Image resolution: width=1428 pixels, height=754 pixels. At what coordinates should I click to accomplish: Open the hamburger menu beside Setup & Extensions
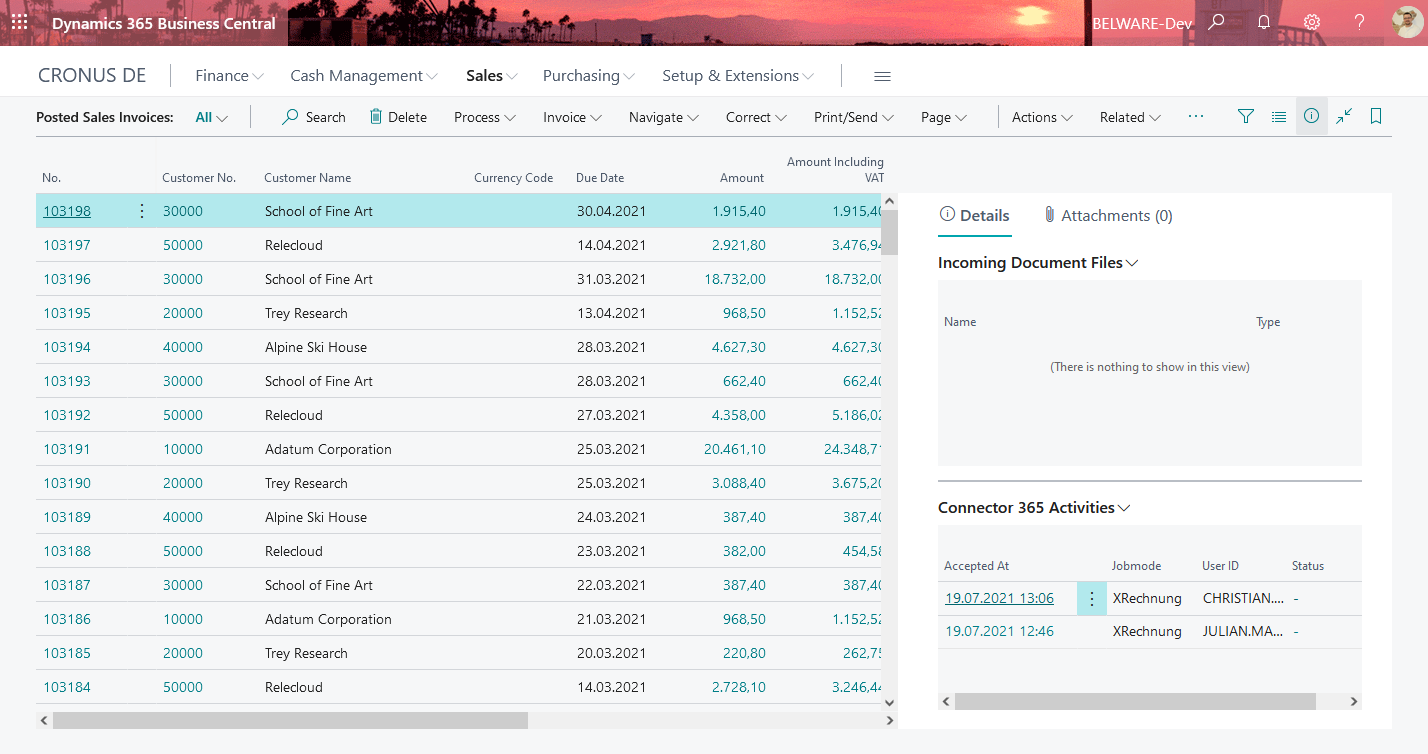point(882,76)
